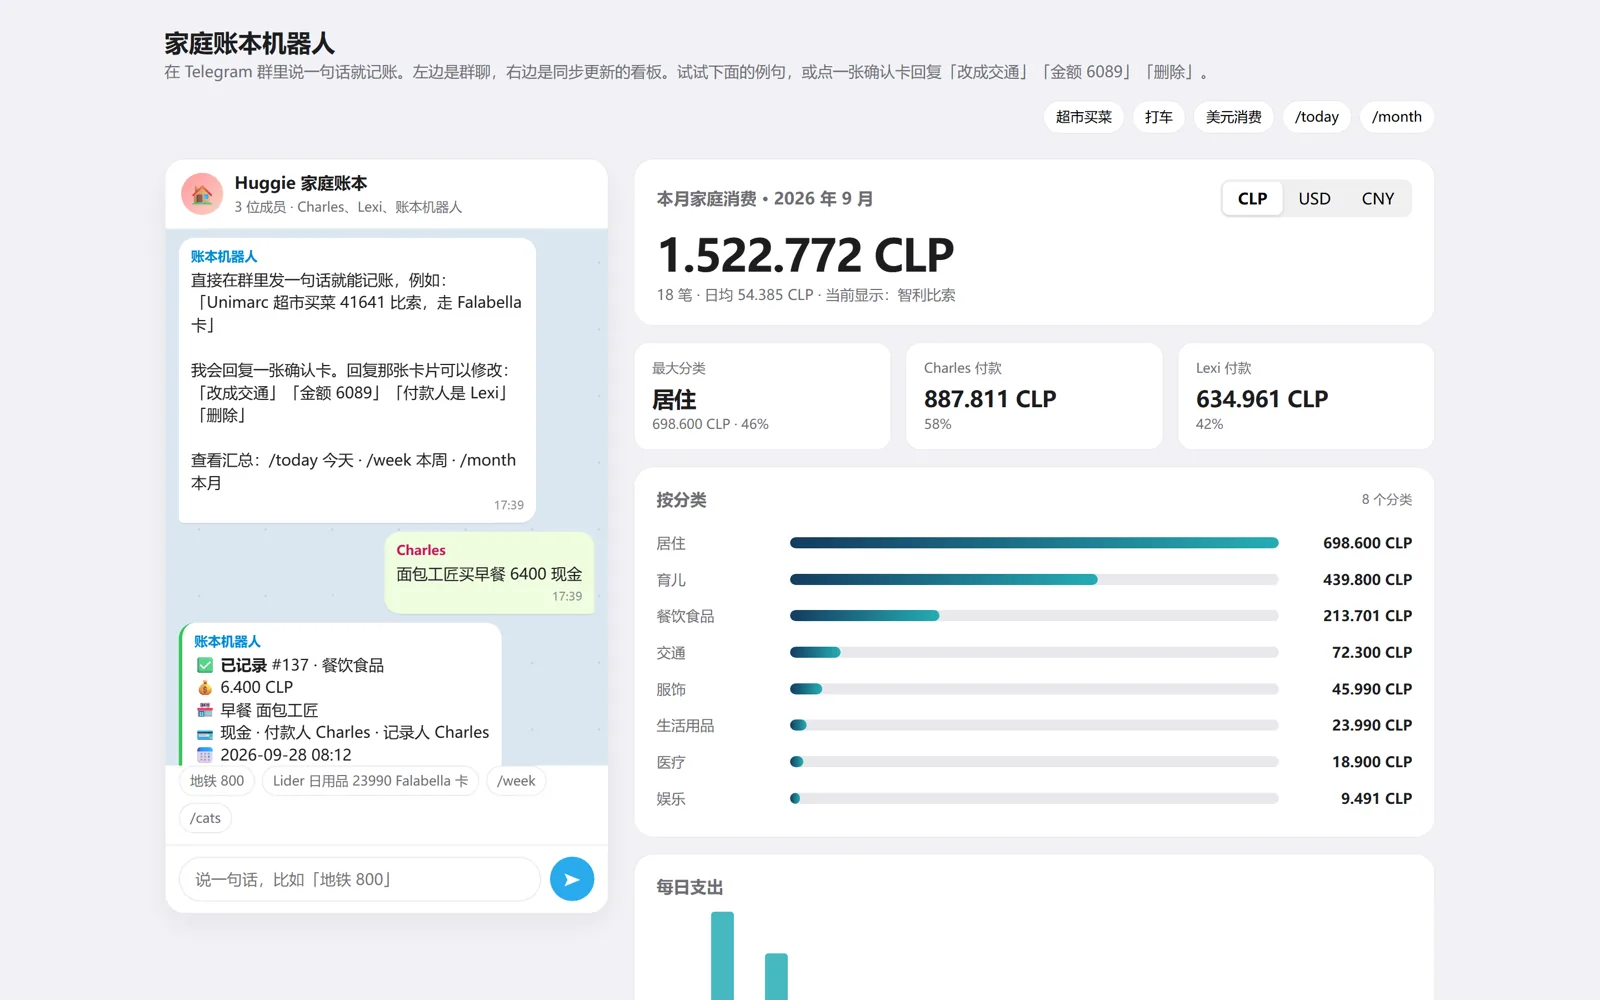Viewport: 1600px width, 1000px height.
Task: Click the 生活用品 category label
Action: click(685, 725)
